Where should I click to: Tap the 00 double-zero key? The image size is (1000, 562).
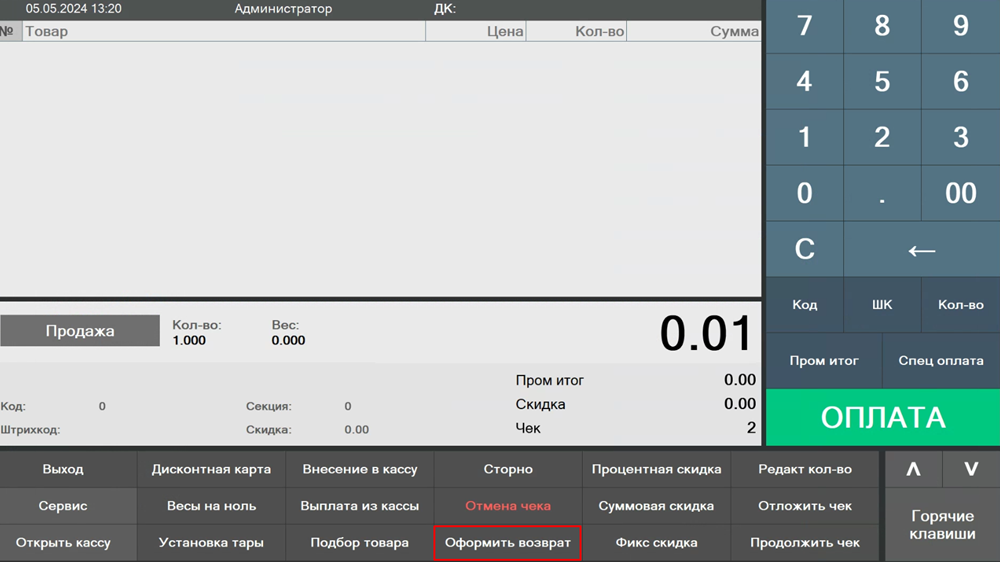point(960,193)
